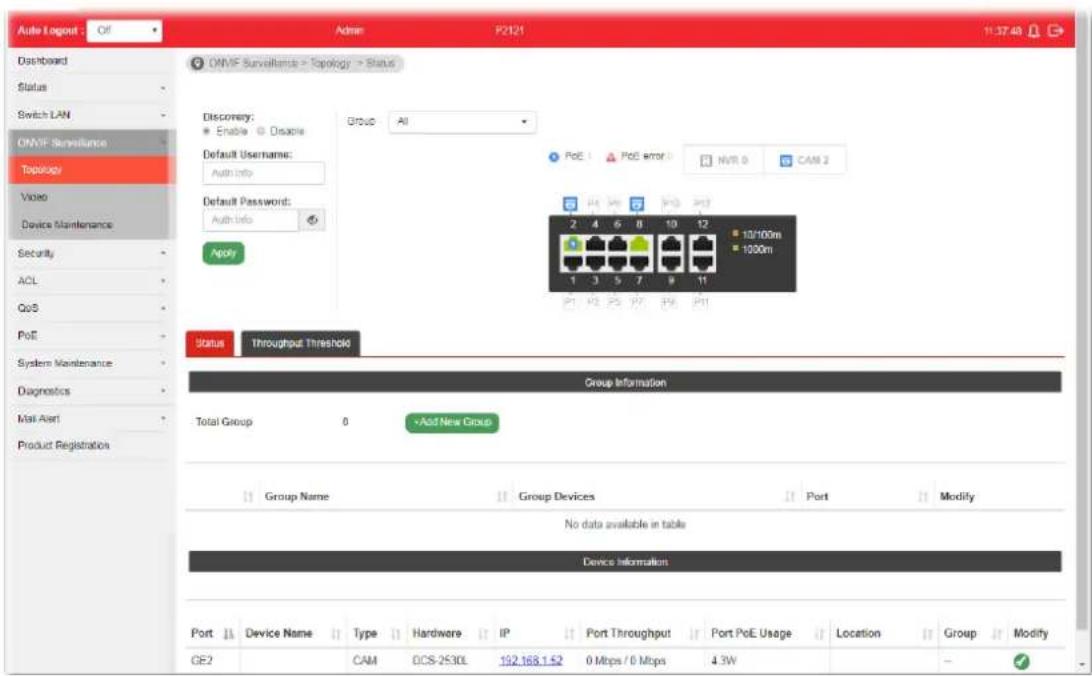This screenshot has height=676, width=1092.
Task: Select Discovery Disable radio button
Action: point(261,131)
